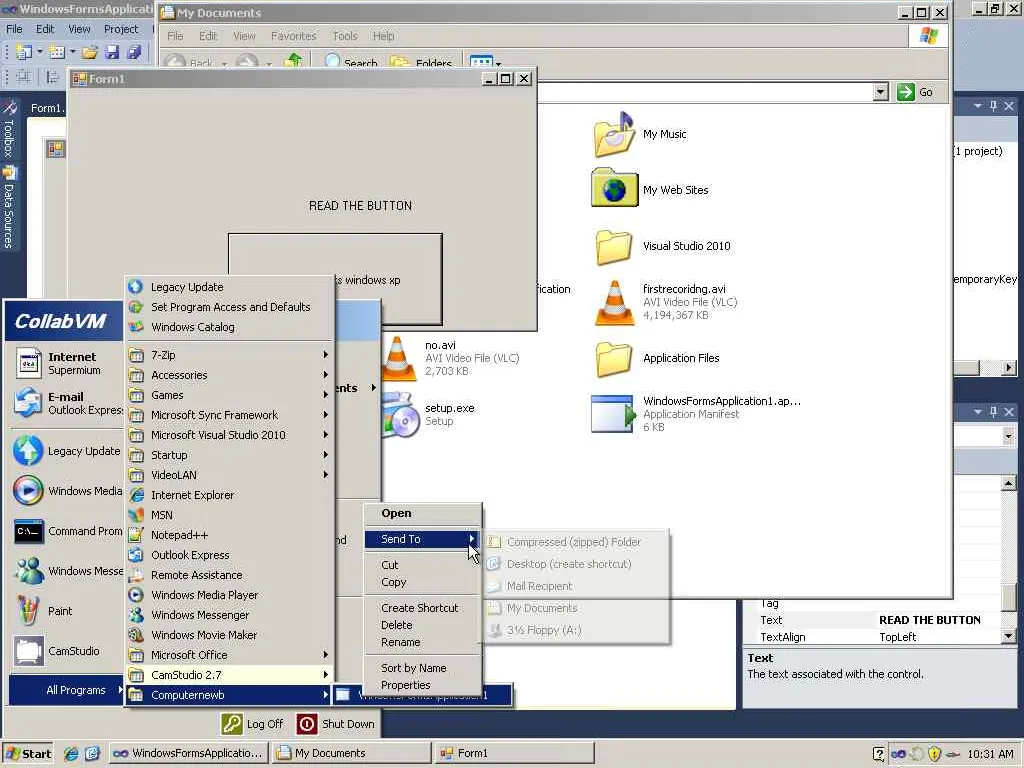Click the Up folder toolbar icon

[294, 61]
